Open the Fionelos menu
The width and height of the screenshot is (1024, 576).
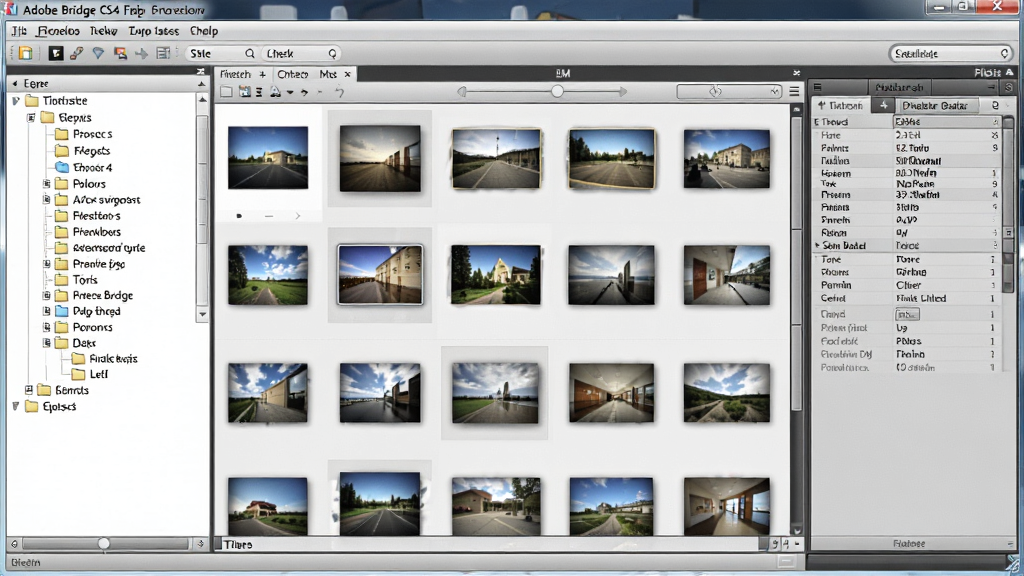coord(58,31)
